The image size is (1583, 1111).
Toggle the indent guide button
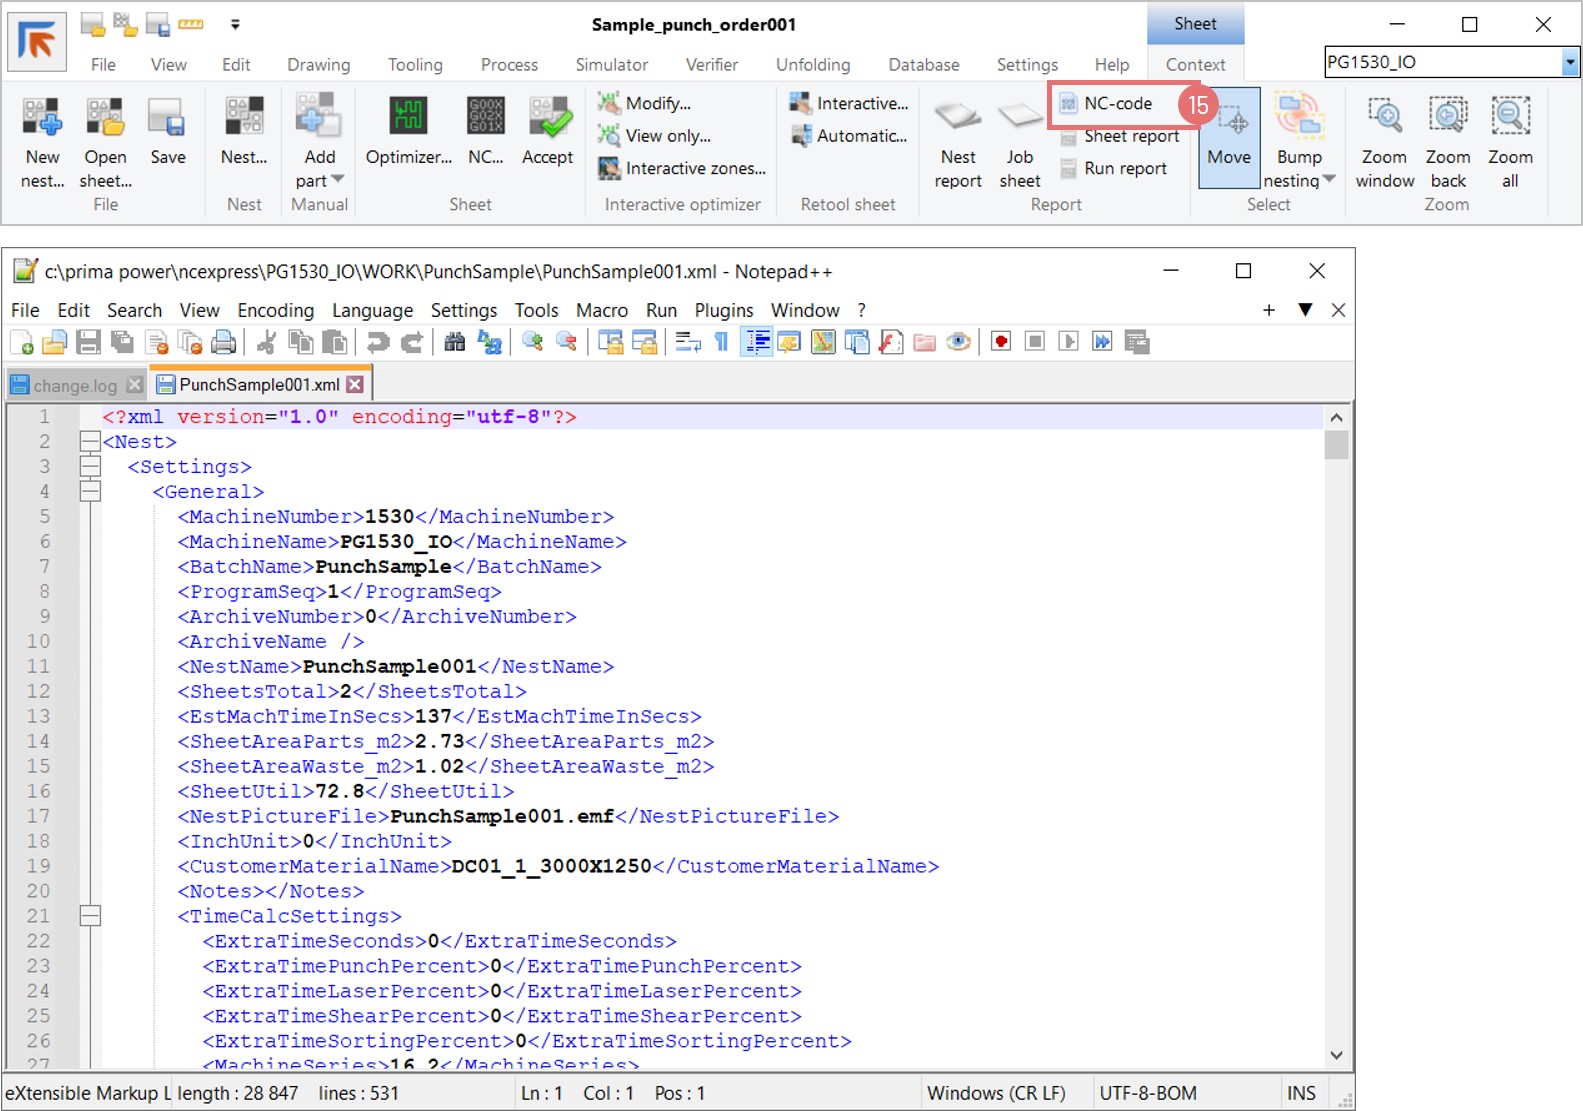point(757,342)
